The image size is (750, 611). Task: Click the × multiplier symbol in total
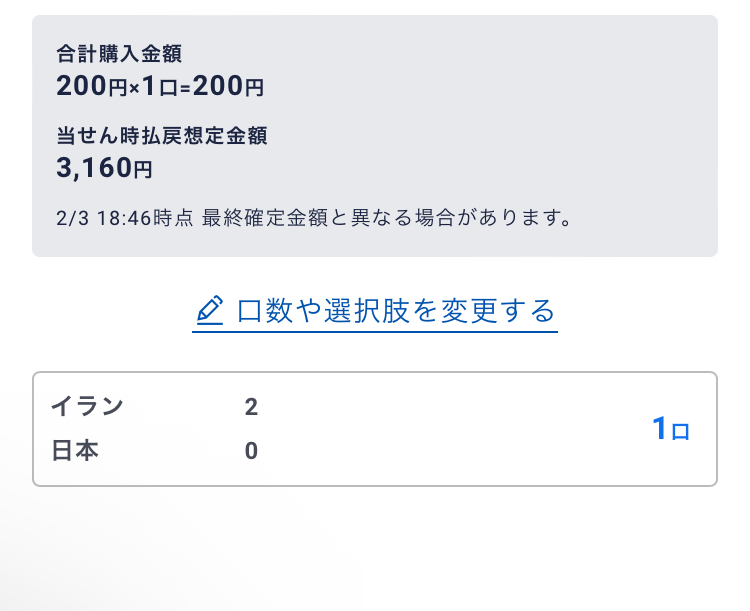pyautogui.click(x=134, y=89)
